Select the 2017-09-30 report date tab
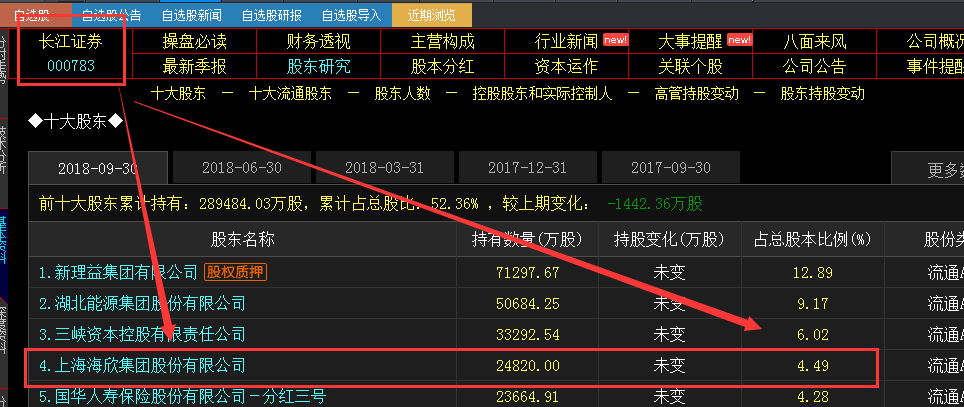964x407 pixels. (x=671, y=167)
